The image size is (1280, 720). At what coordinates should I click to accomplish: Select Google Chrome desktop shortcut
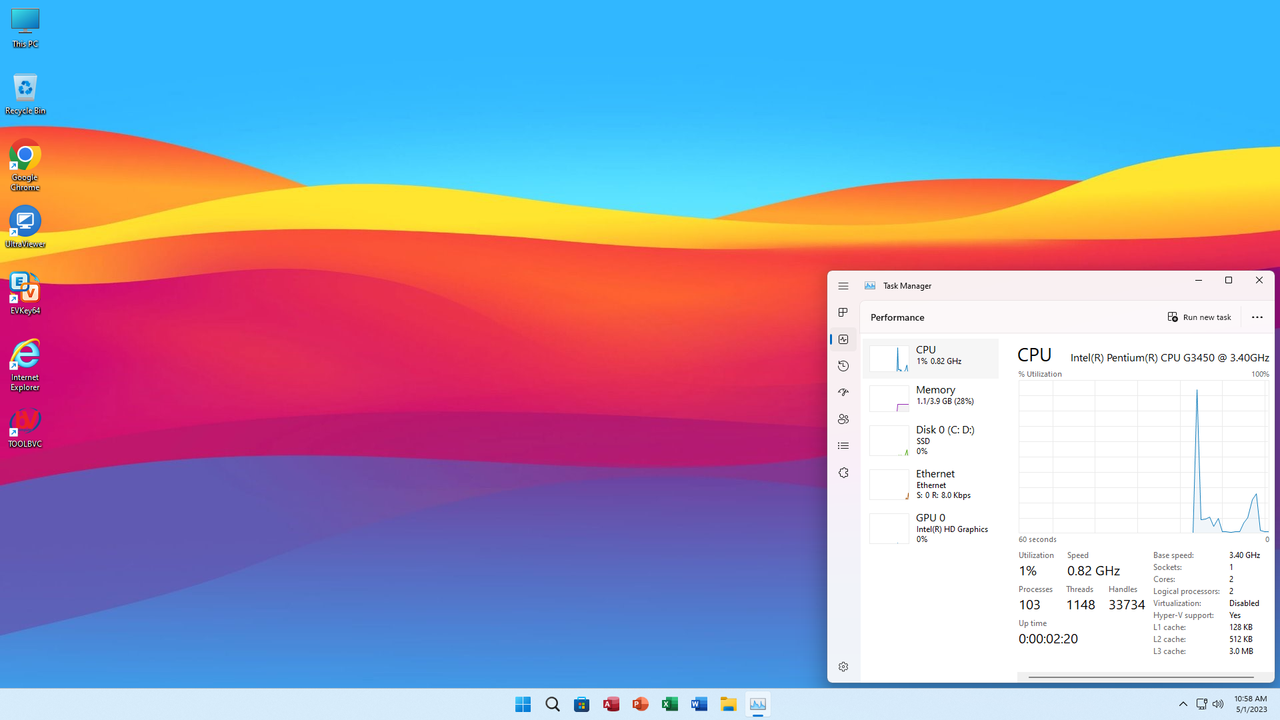pos(25,166)
